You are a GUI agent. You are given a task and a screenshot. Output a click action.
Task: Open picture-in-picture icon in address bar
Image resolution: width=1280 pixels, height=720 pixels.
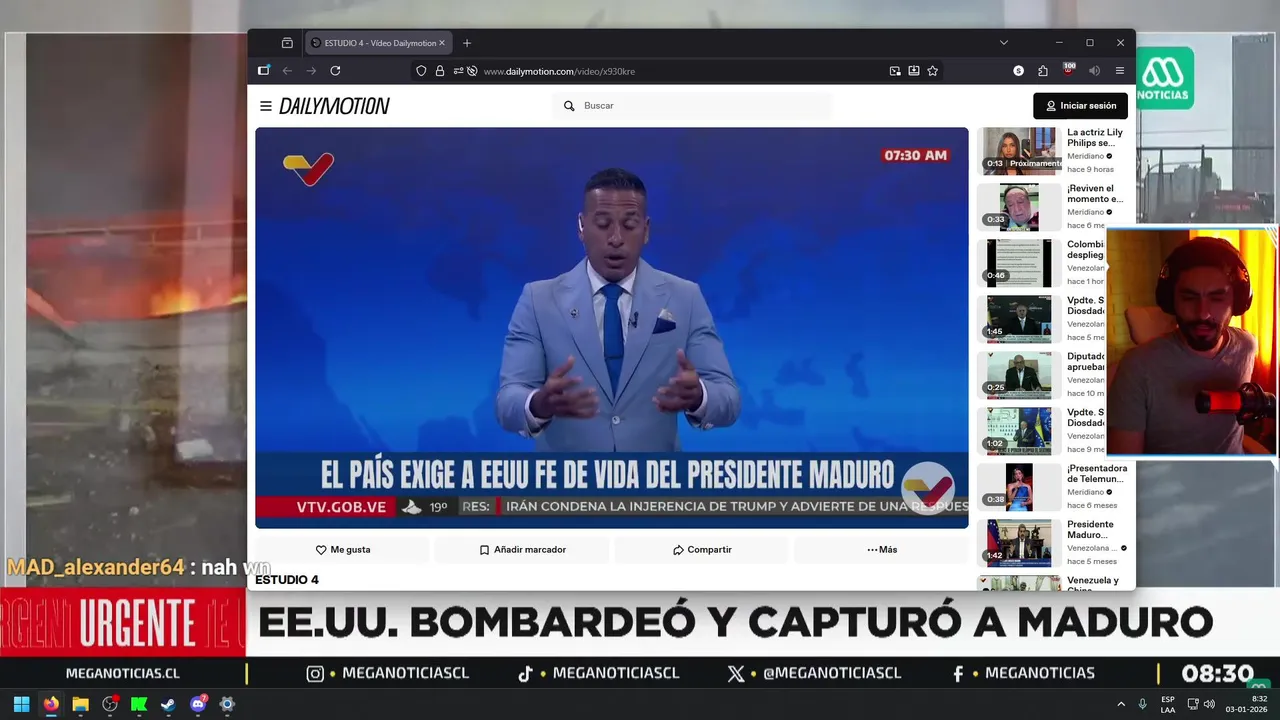click(x=895, y=71)
